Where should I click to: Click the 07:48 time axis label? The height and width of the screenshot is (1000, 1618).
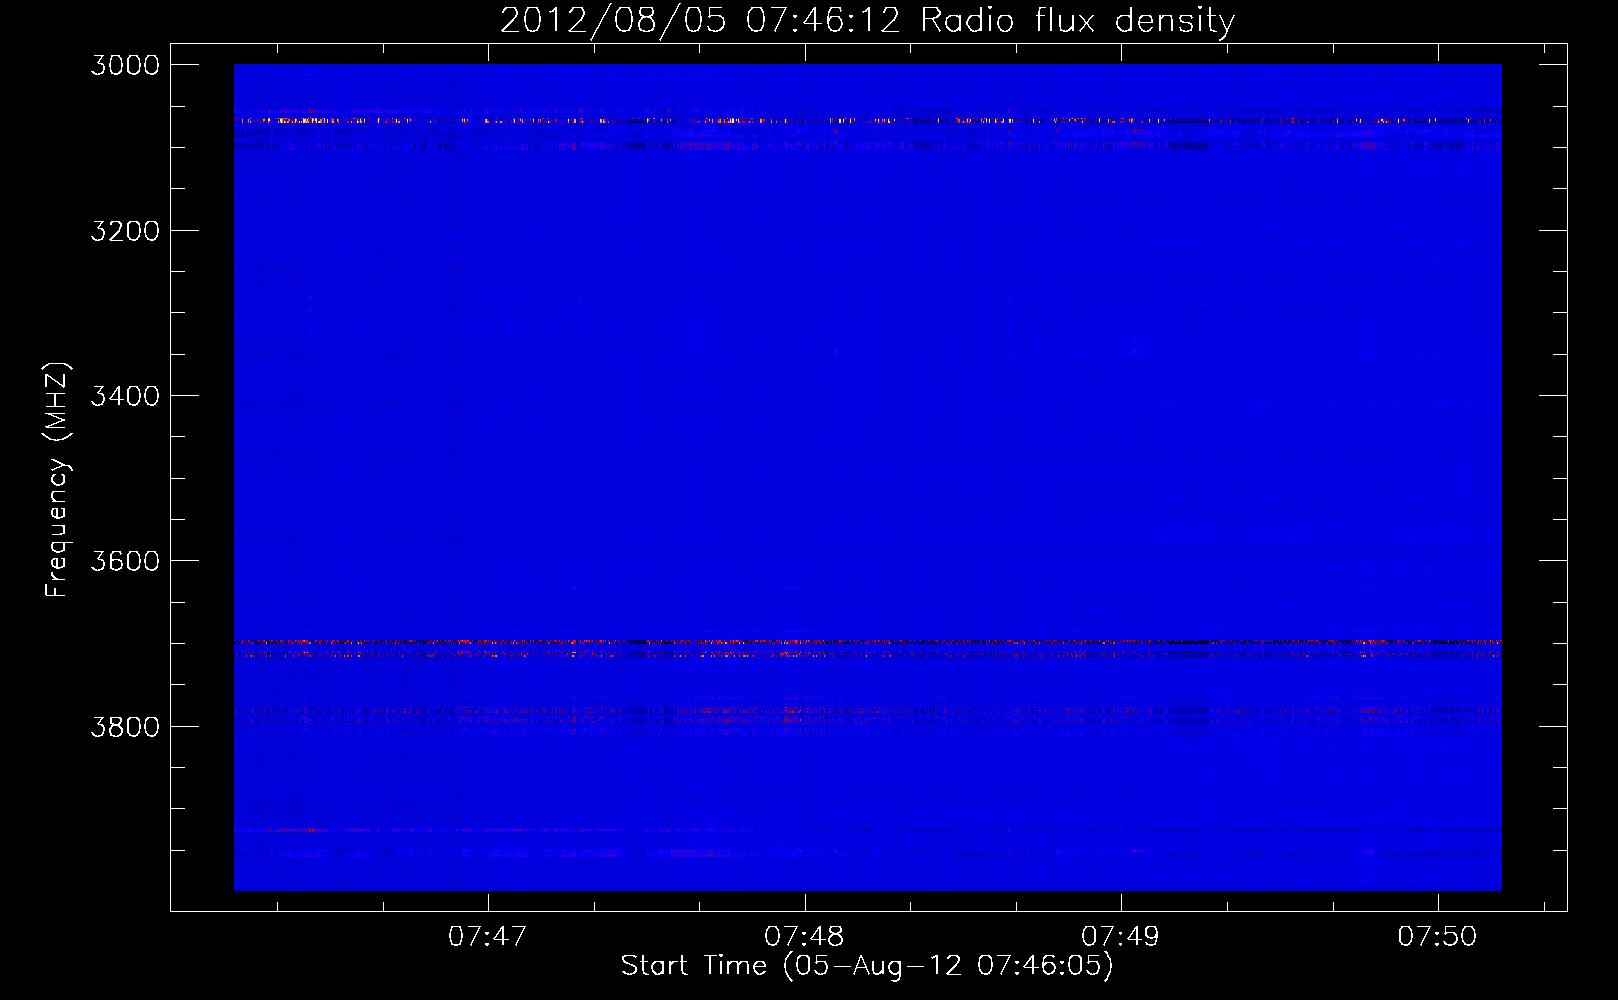pos(804,937)
